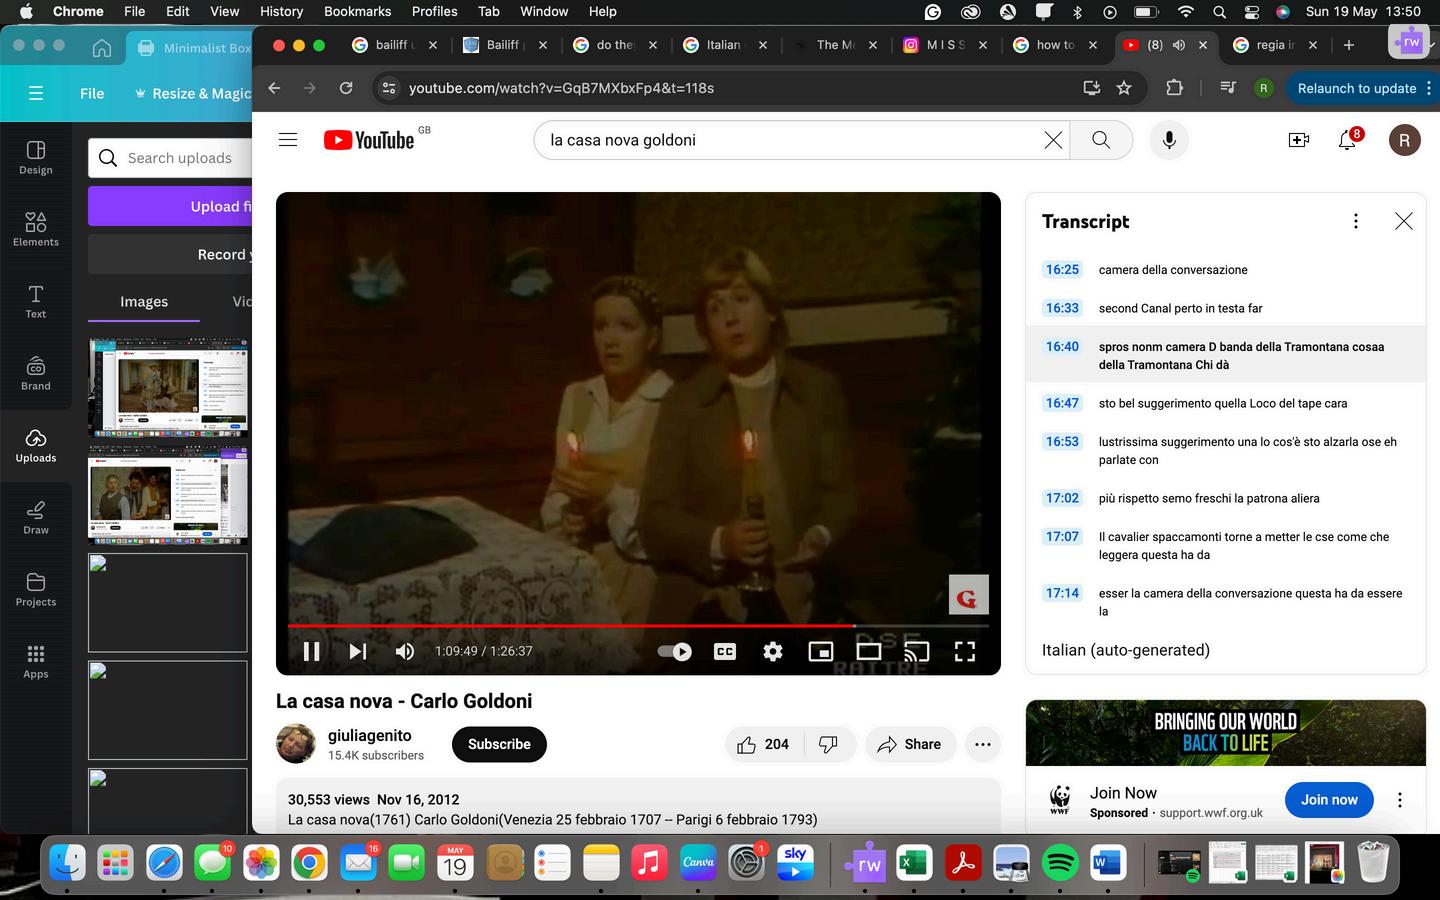Mute the video player volume
The width and height of the screenshot is (1440, 900).
point(405,651)
